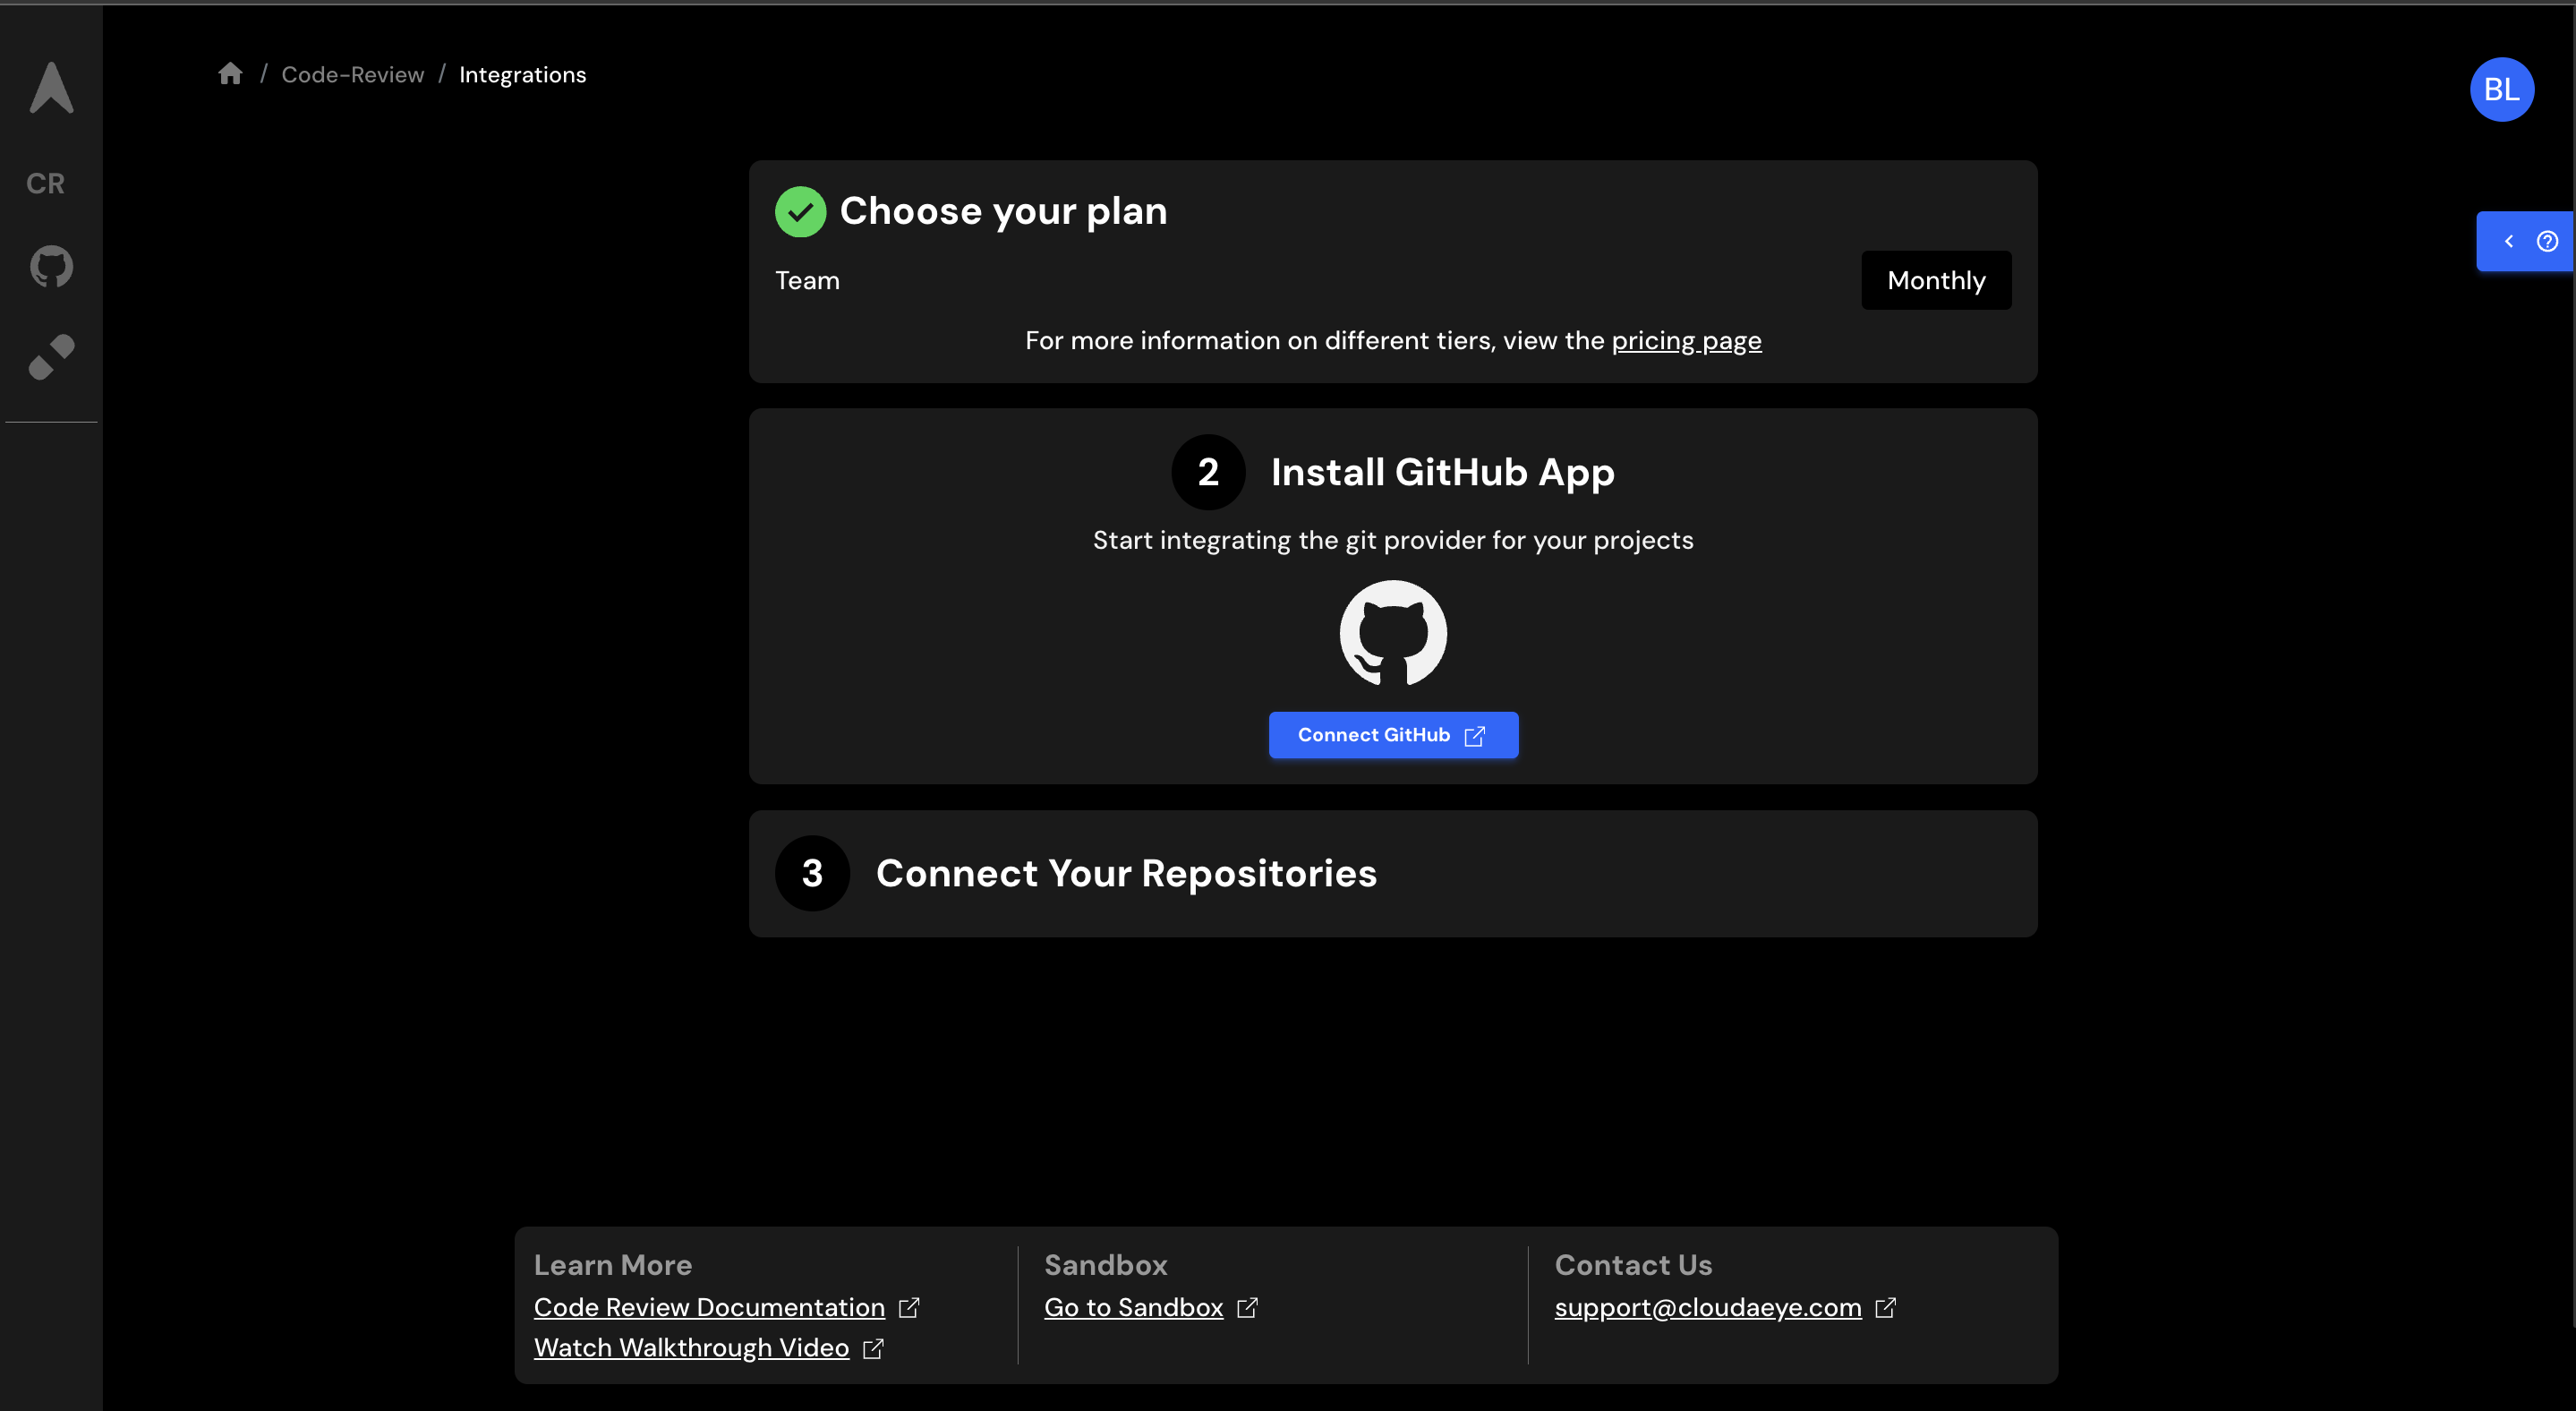Click support@cloudaeye.com email link
Viewport: 2576px width, 1411px height.
point(1707,1307)
